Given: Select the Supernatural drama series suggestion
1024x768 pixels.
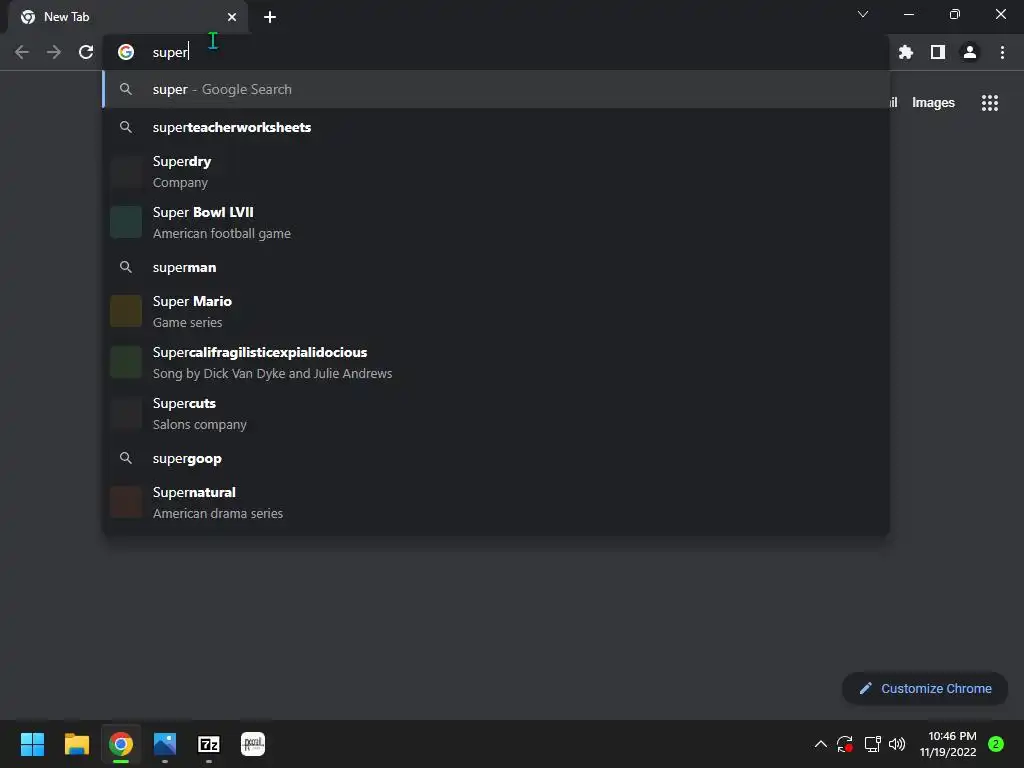Looking at the screenshot, I should [496, 503].
